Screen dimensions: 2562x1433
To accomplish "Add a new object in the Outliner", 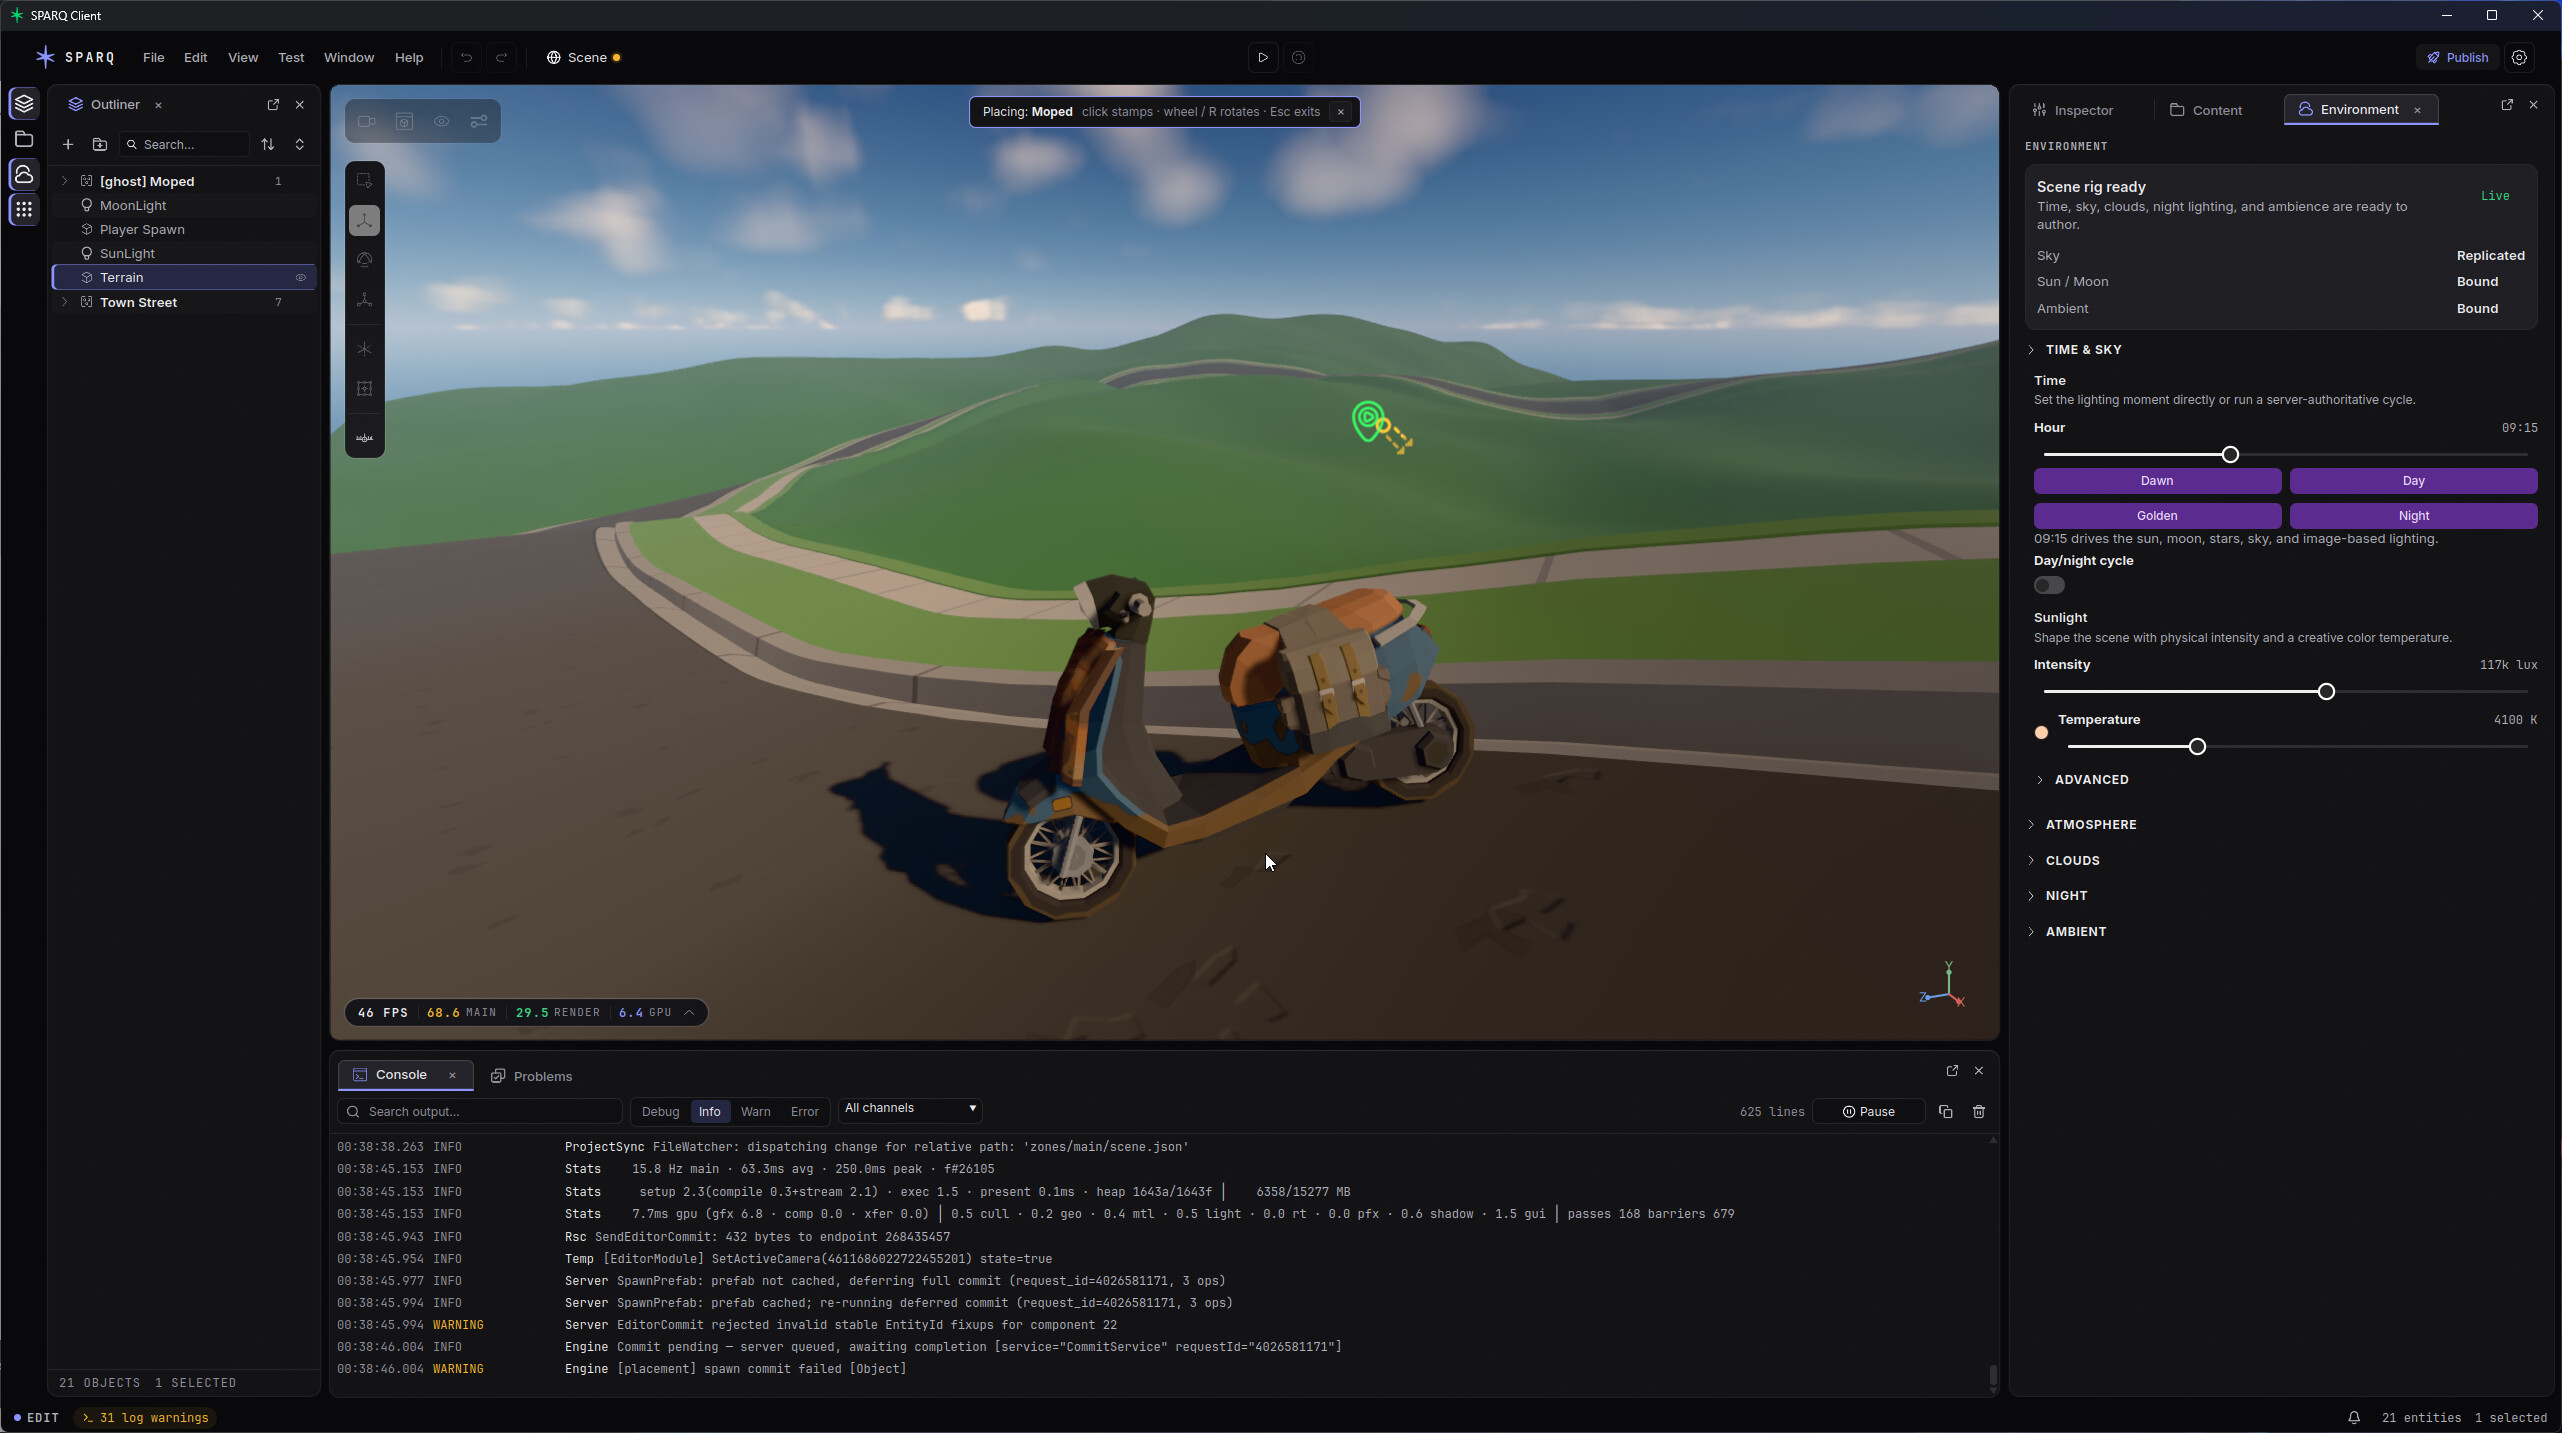I will (68, 145).
